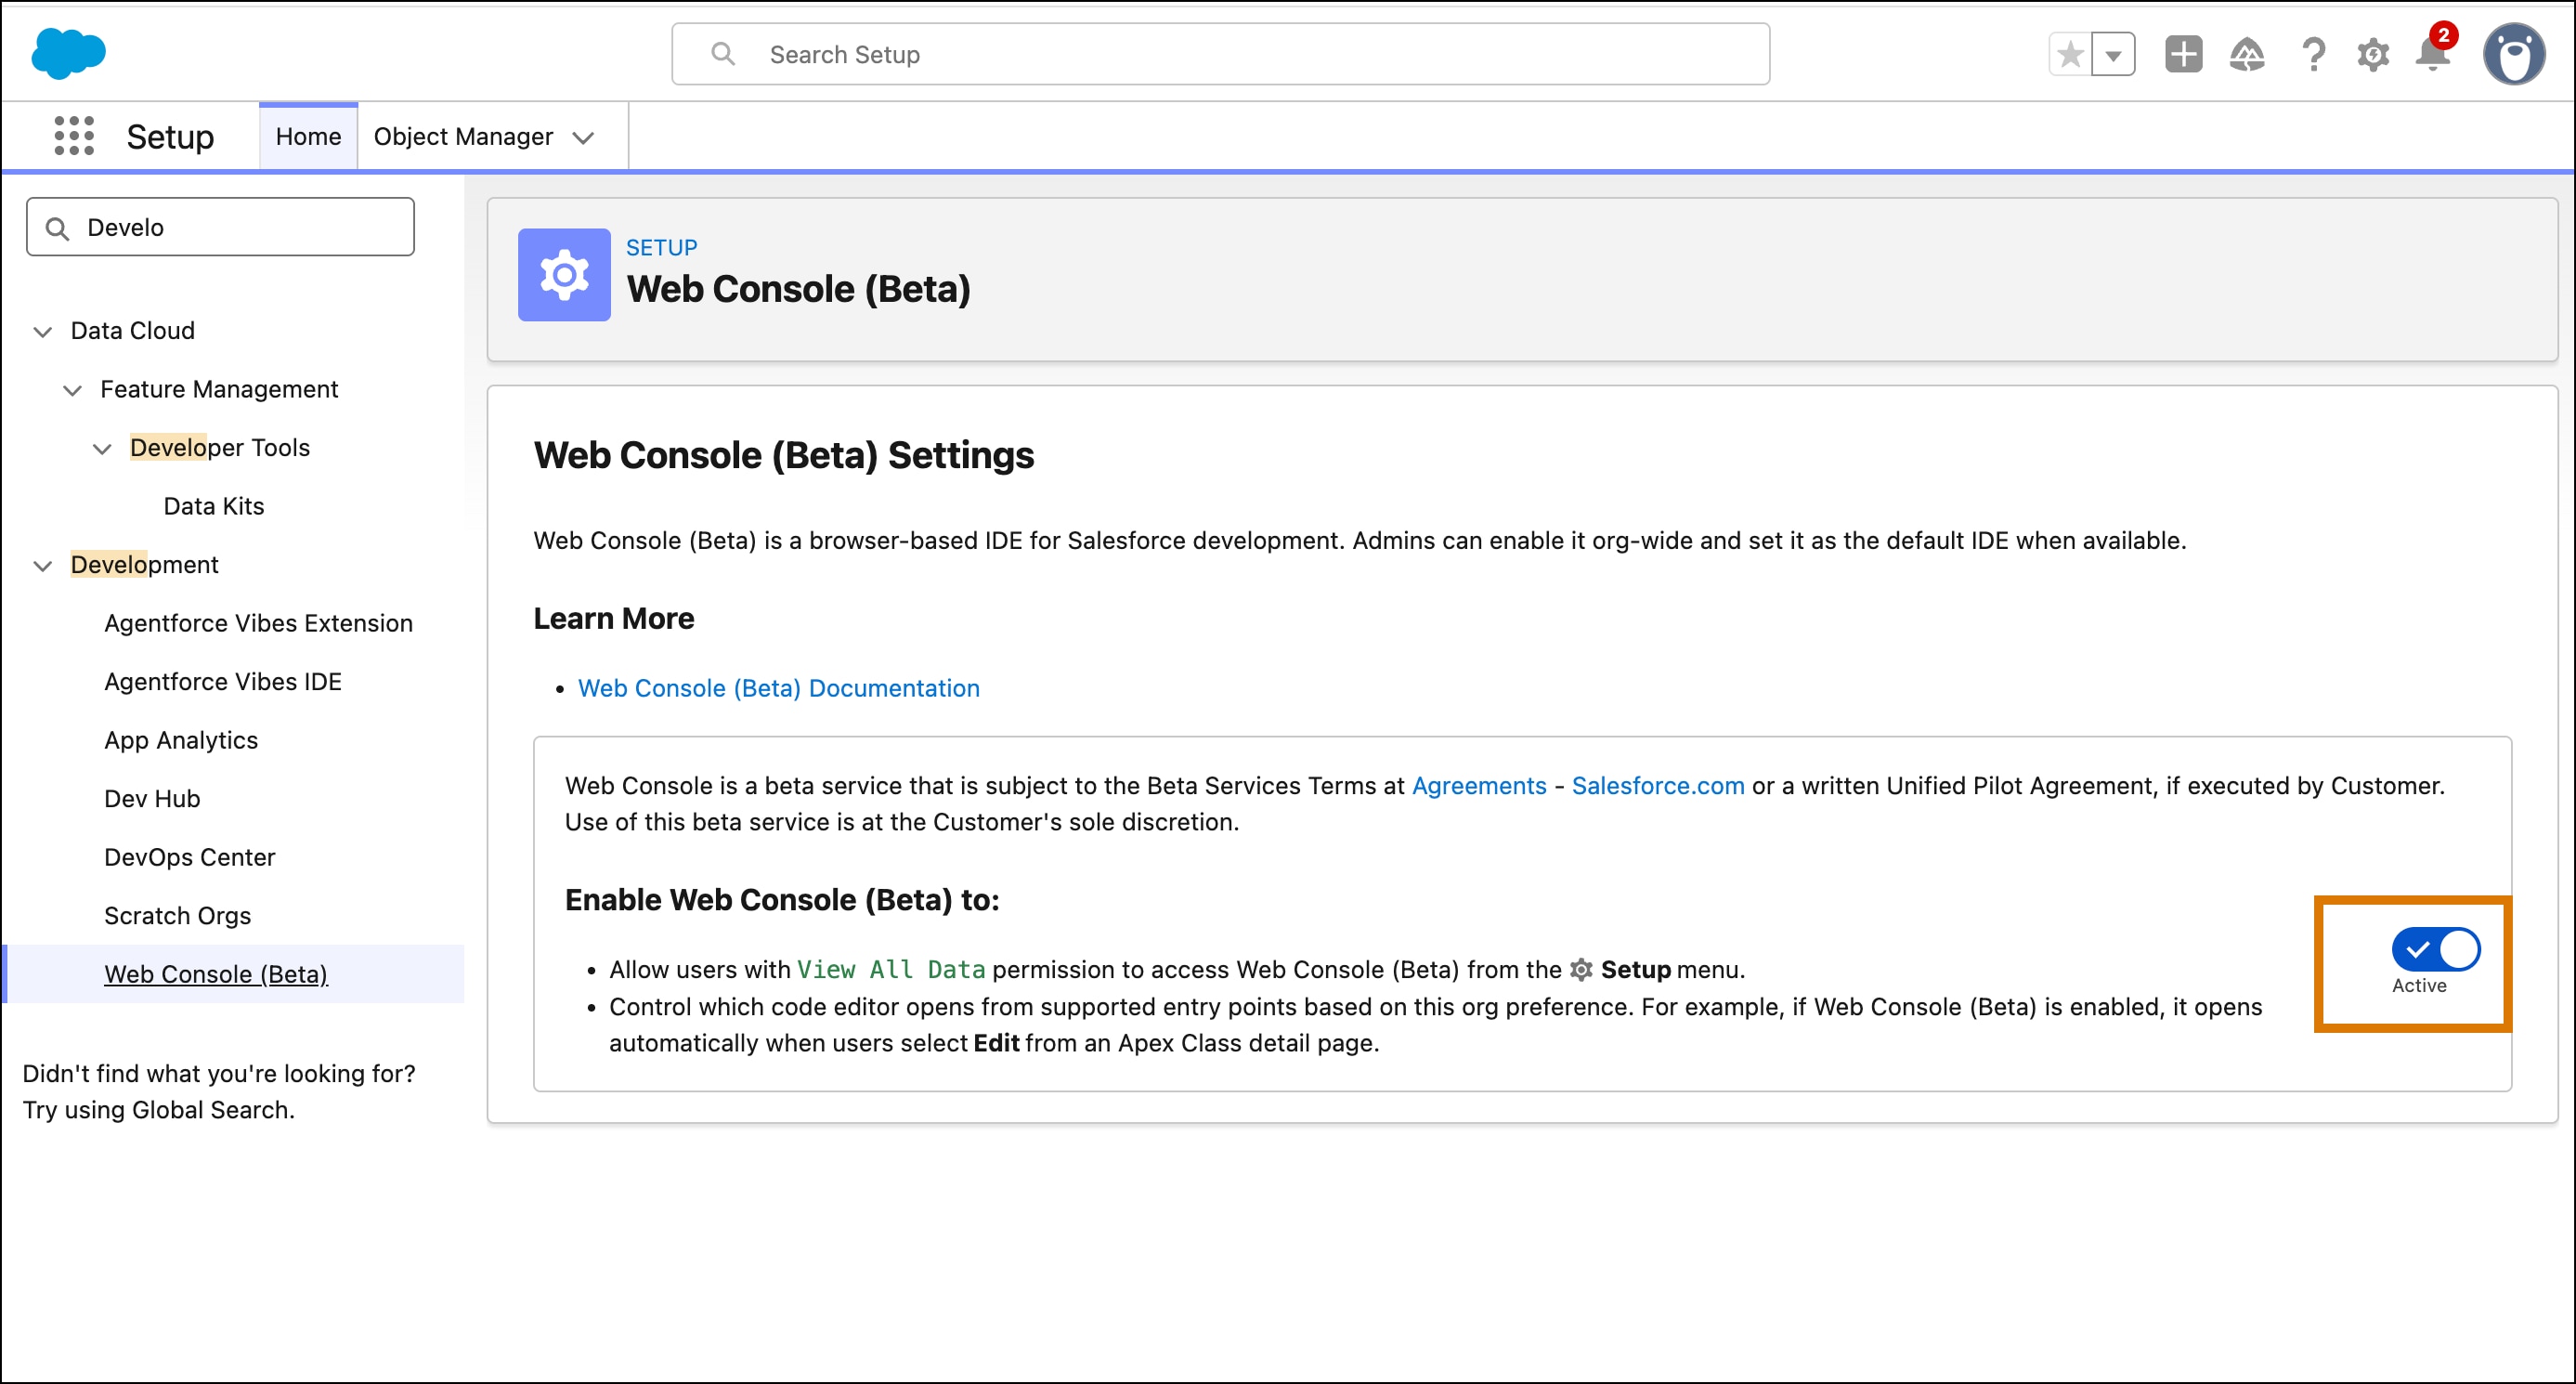Open the quick create plus icon
Screen dimensions: 2576x1384
(2183, 54)
